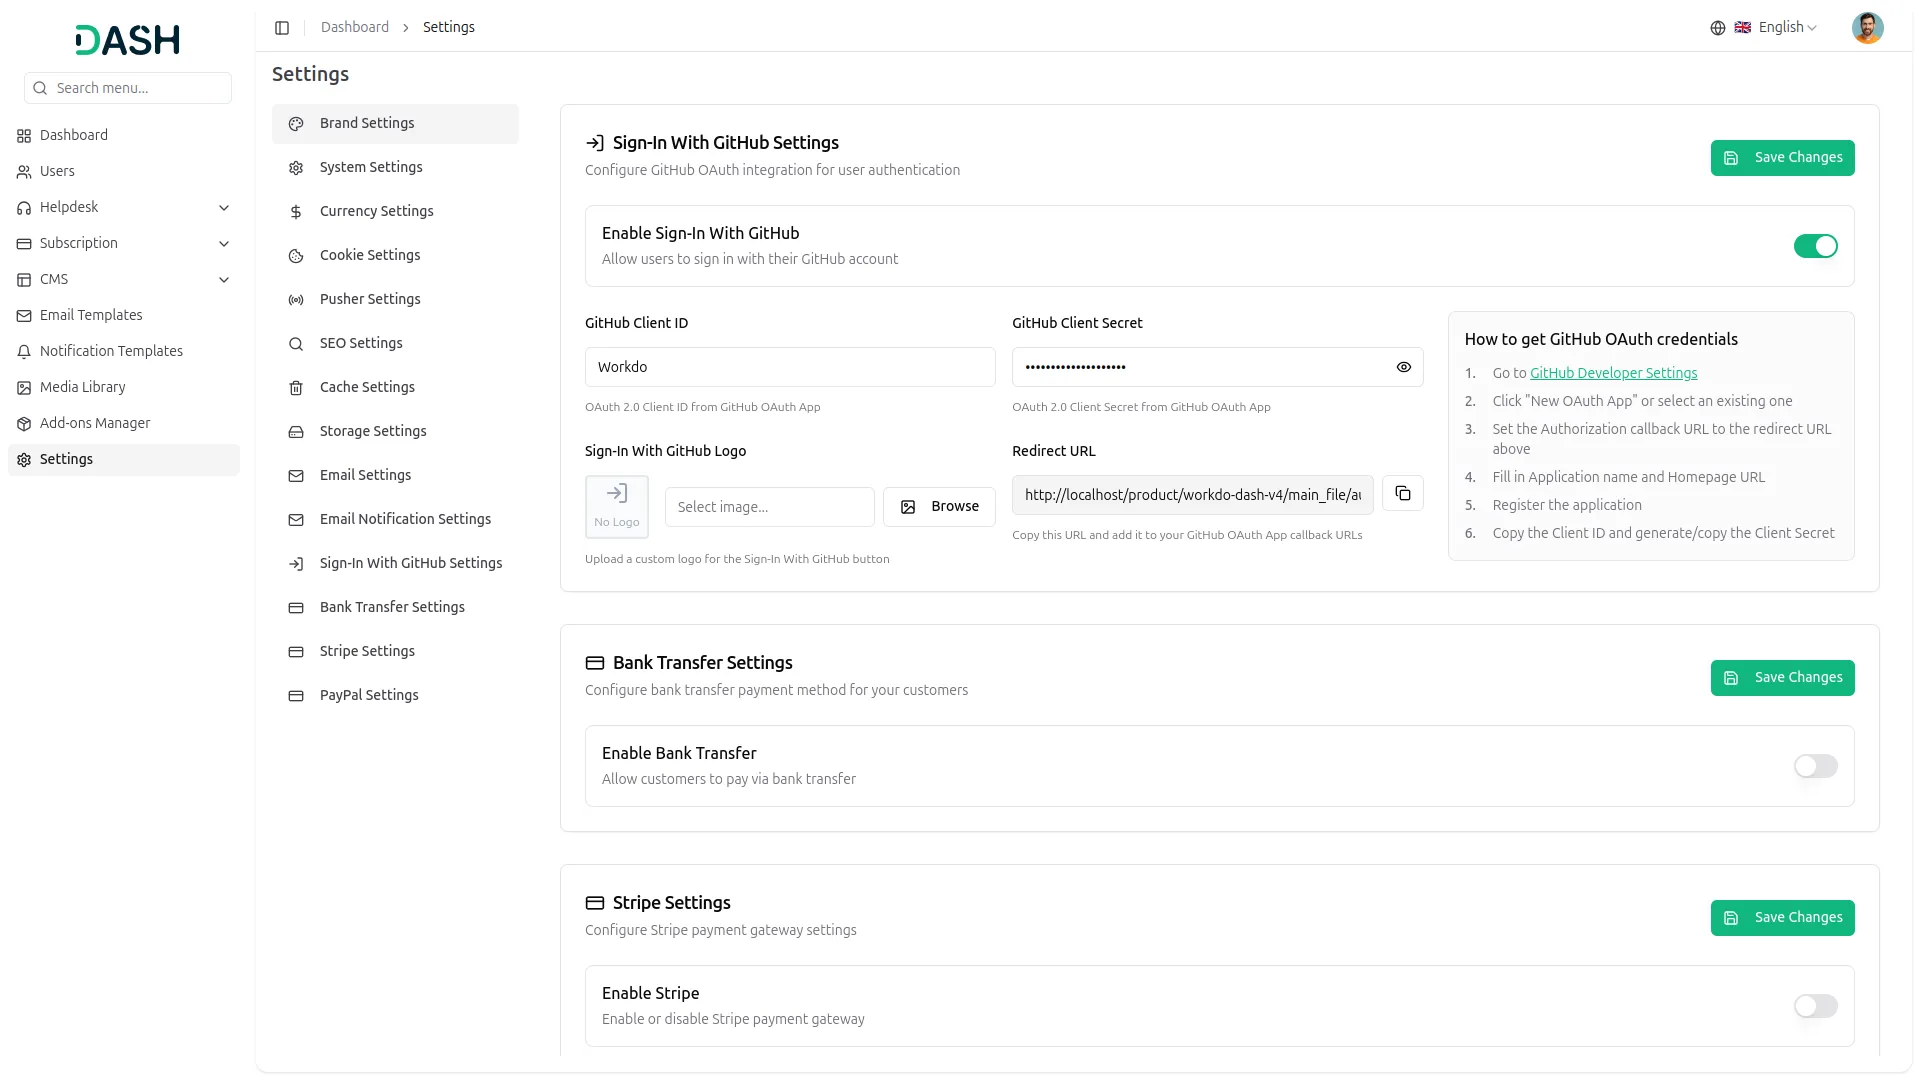1920x1080 pixels.
Task: Open the English language dropdown
Action: 1781,27
